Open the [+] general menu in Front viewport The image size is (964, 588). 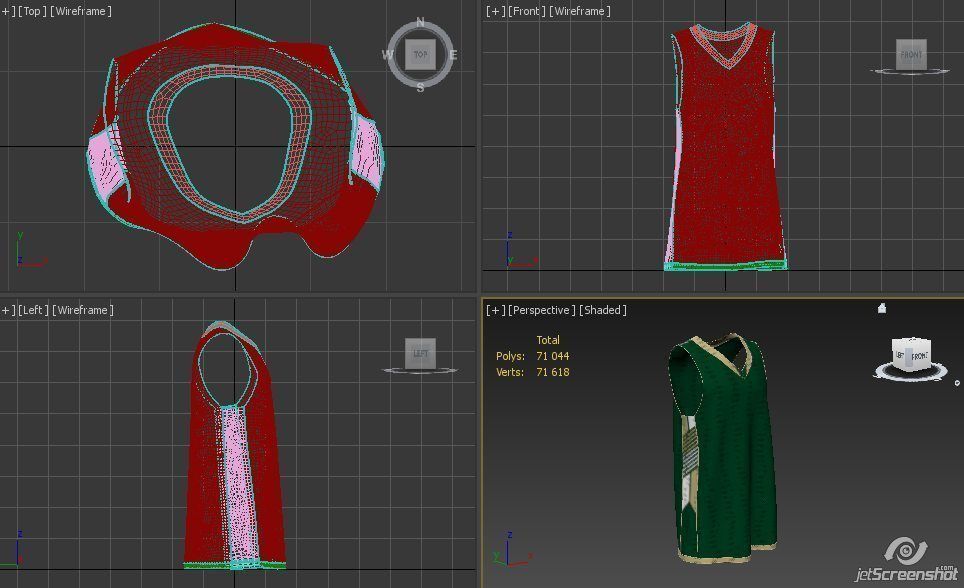pos(496,11)
